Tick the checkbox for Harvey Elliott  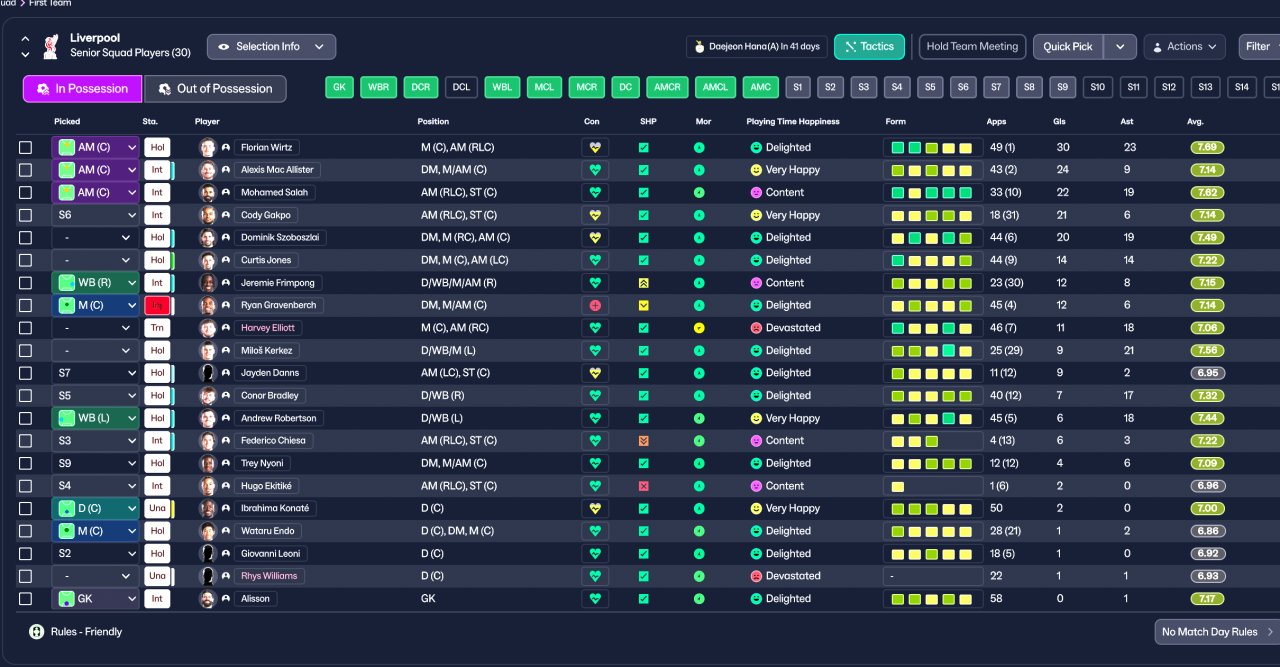(x=25, y=328)
